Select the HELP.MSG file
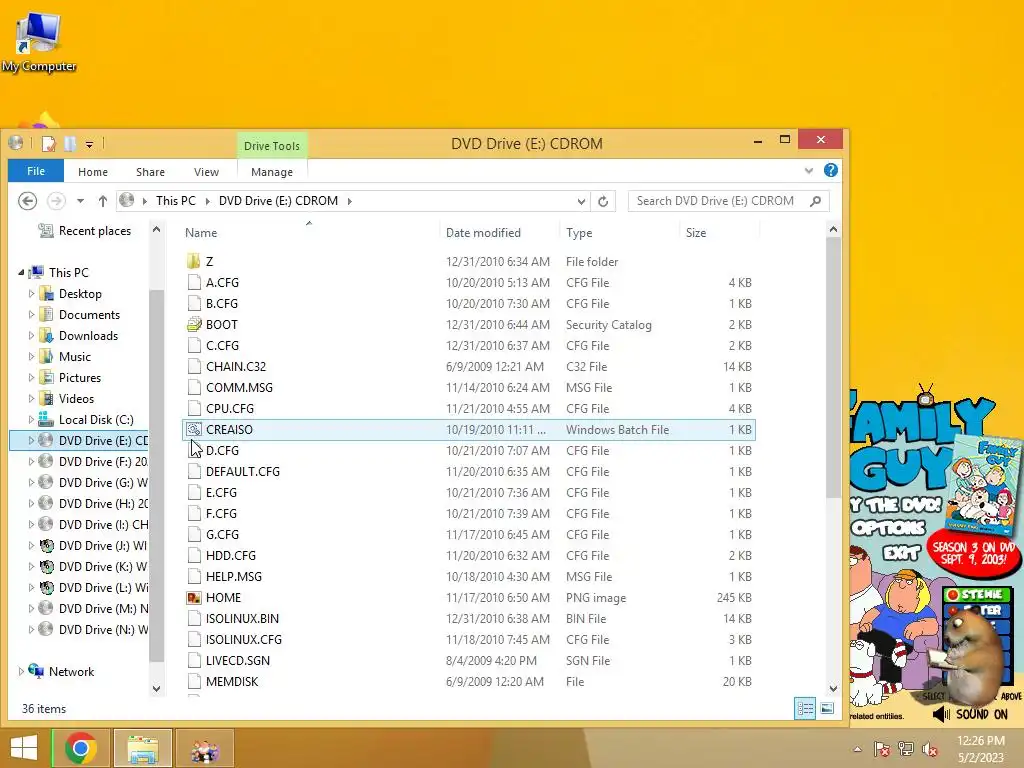The height and width of the screenshot is (768, 1024). (x=234, y=577)
